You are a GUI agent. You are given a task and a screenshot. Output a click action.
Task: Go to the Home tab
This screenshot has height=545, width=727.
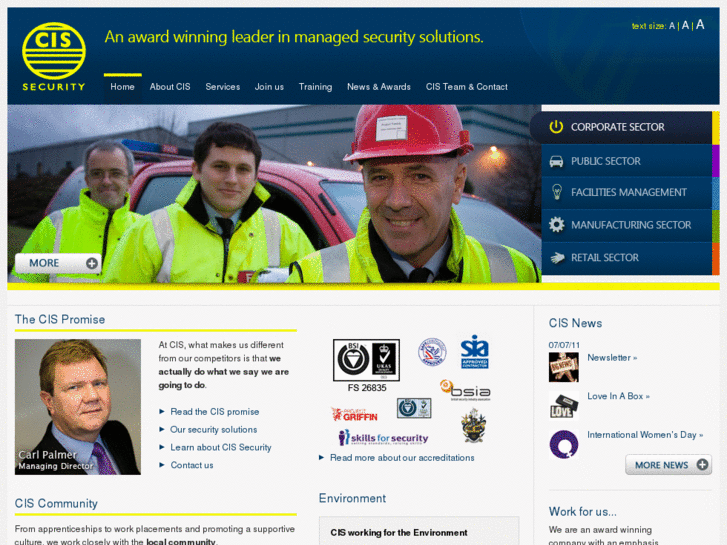(122, 87)
